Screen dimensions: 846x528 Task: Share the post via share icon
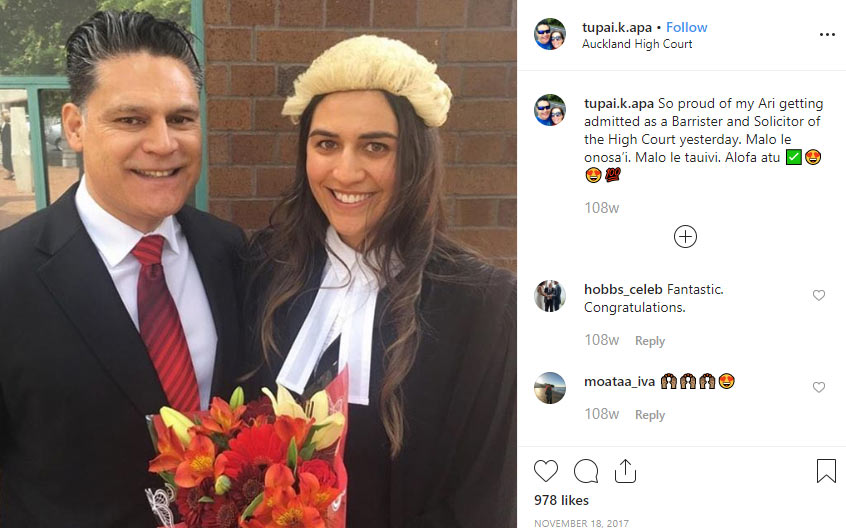pyautogui.click(x=625, y=470)
